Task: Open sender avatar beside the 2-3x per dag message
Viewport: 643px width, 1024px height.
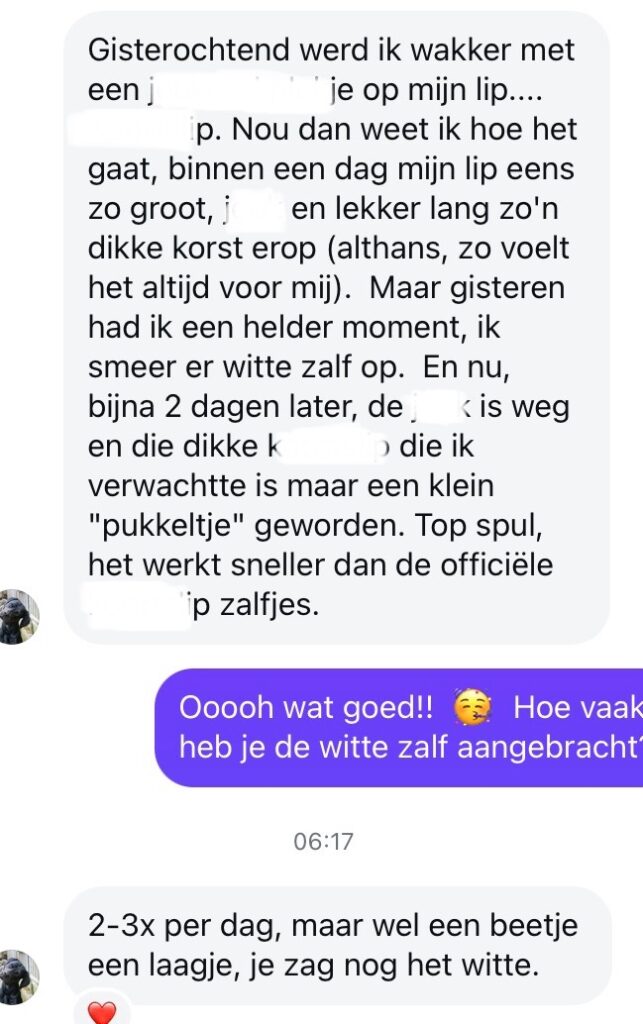Action: (x=19, y=977)
